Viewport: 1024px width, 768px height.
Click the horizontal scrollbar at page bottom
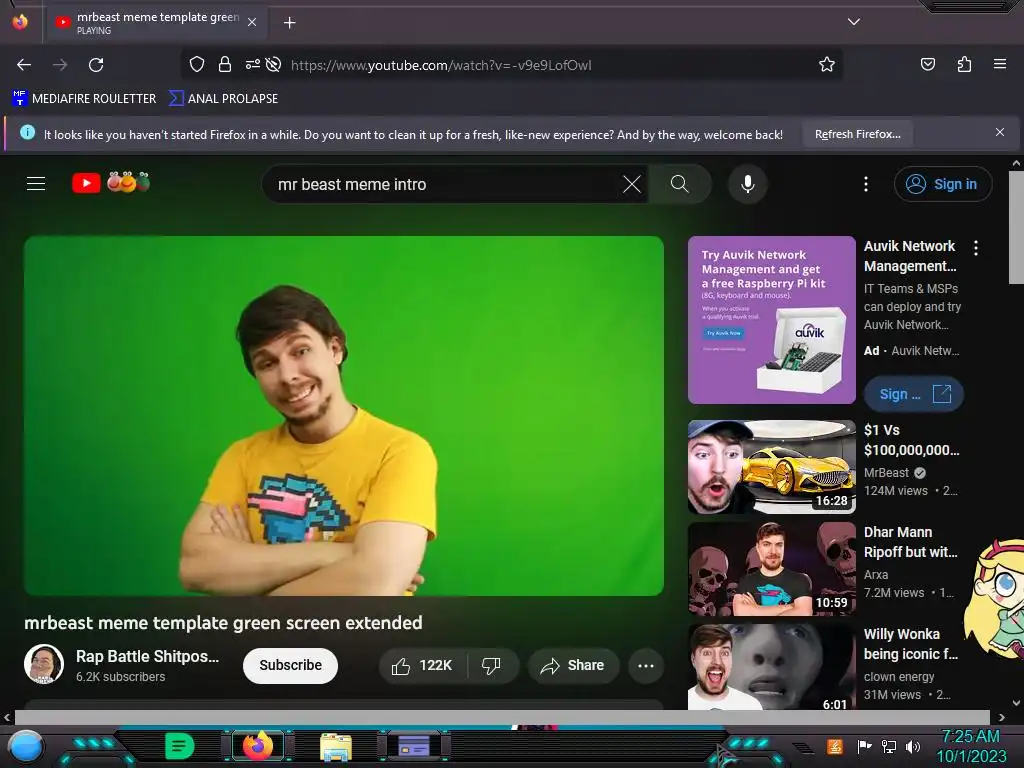502,717
